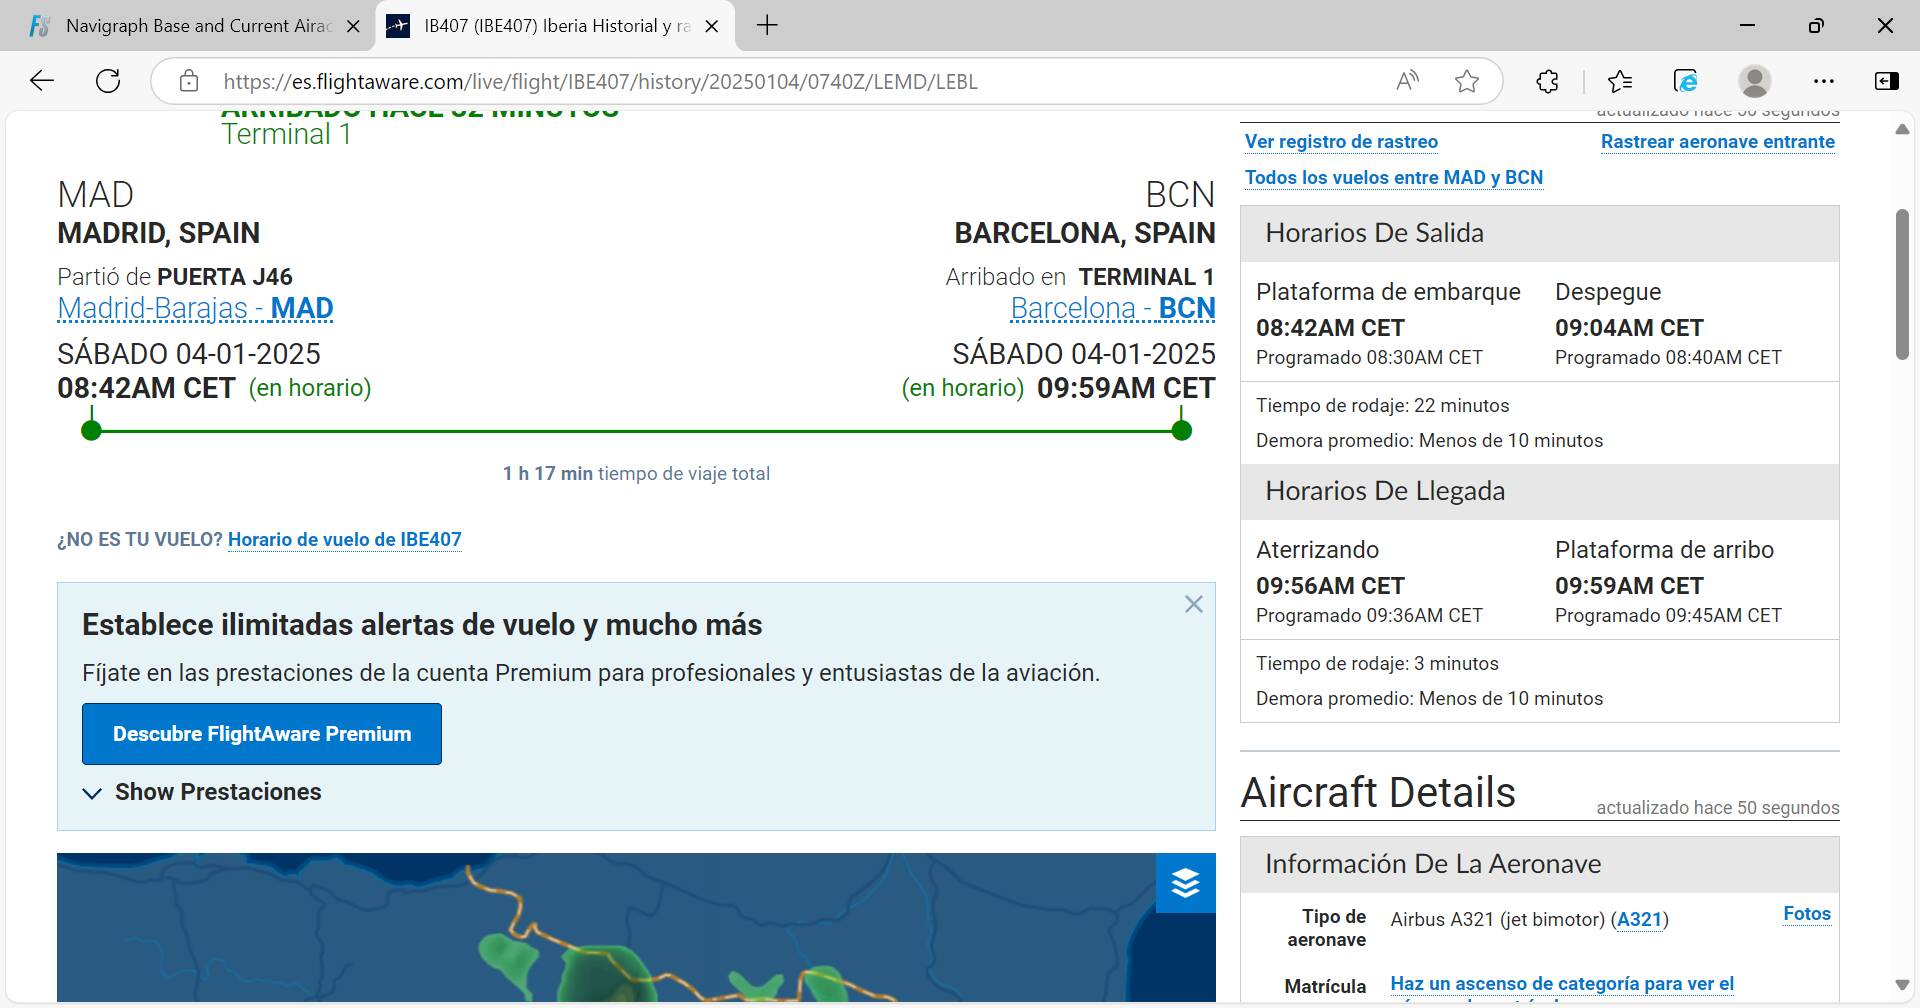Open browser Settings and more menu

click(1824, 81)
